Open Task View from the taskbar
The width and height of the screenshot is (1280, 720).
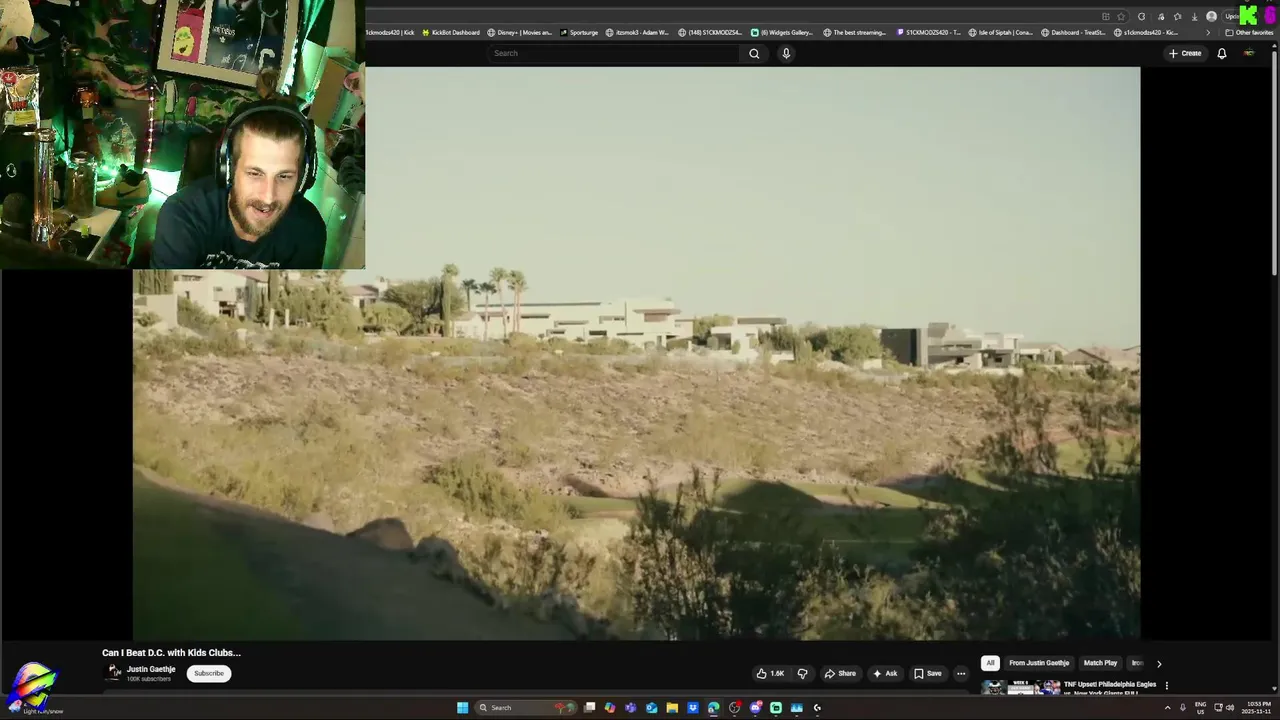(x=590, y=707)
